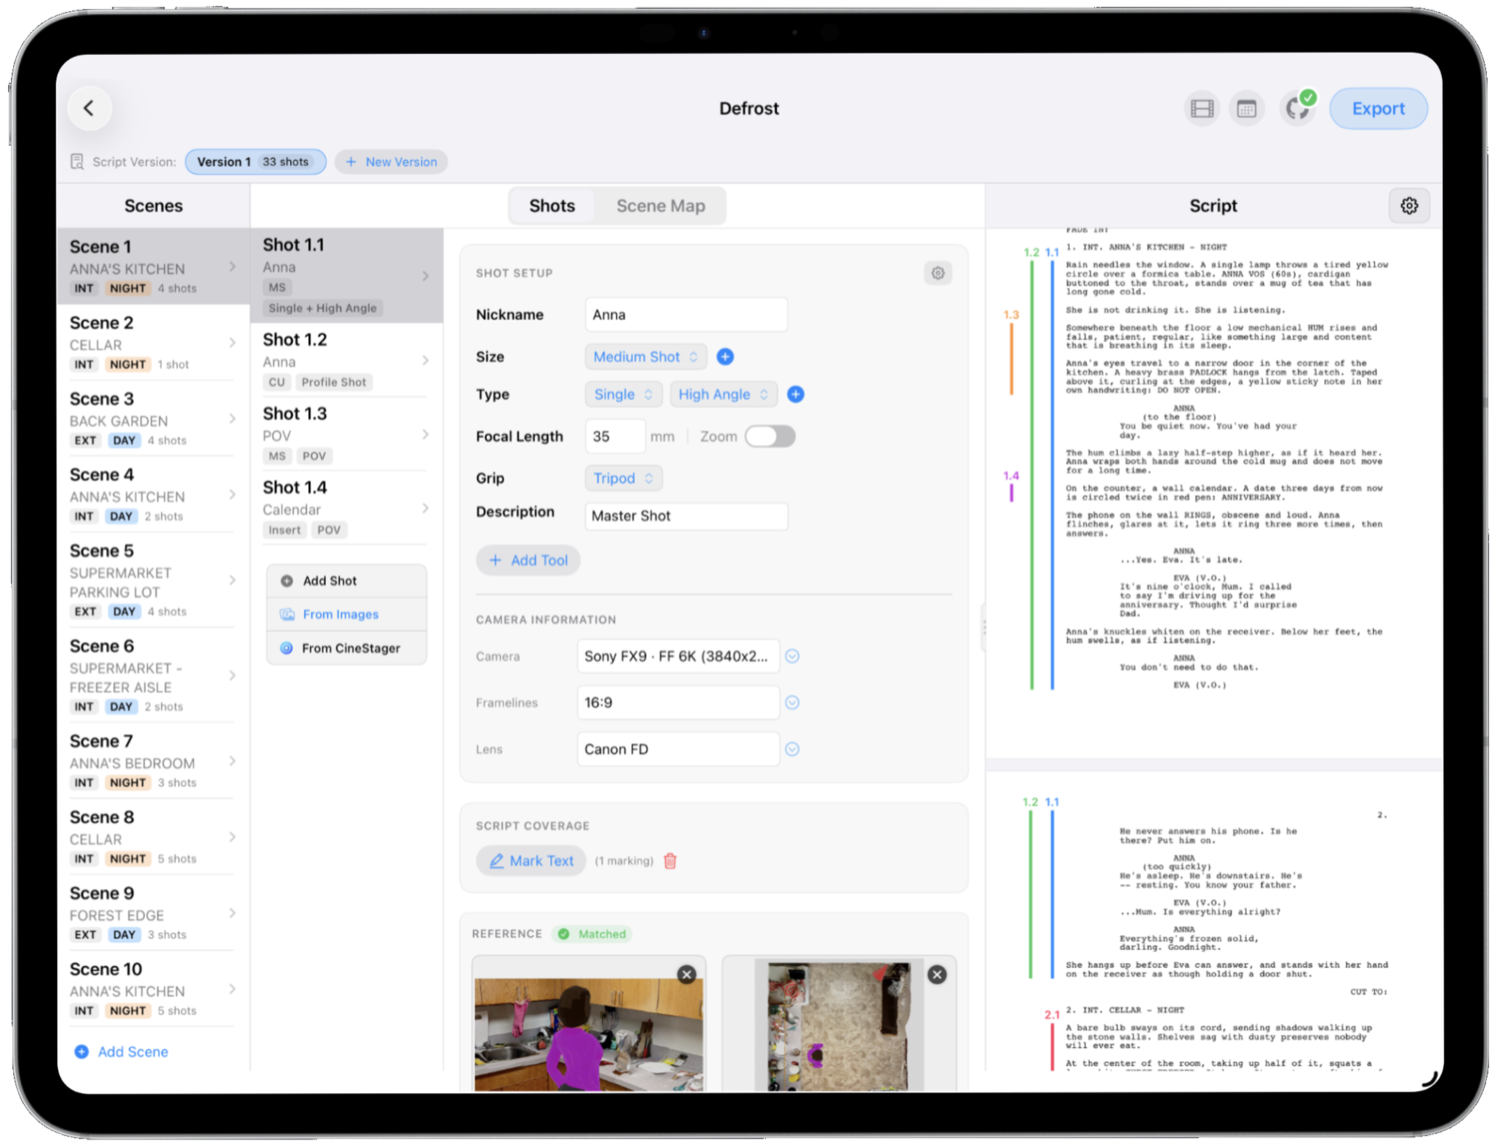The image size is (1500, 1145).
Task: Open the Tripod grip dropdown
Action: tap(623, 479)
